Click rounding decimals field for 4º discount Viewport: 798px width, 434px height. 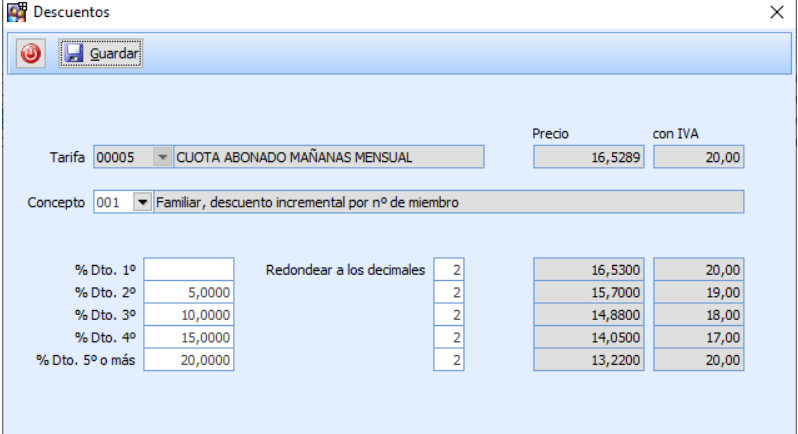tap(450, 338)
